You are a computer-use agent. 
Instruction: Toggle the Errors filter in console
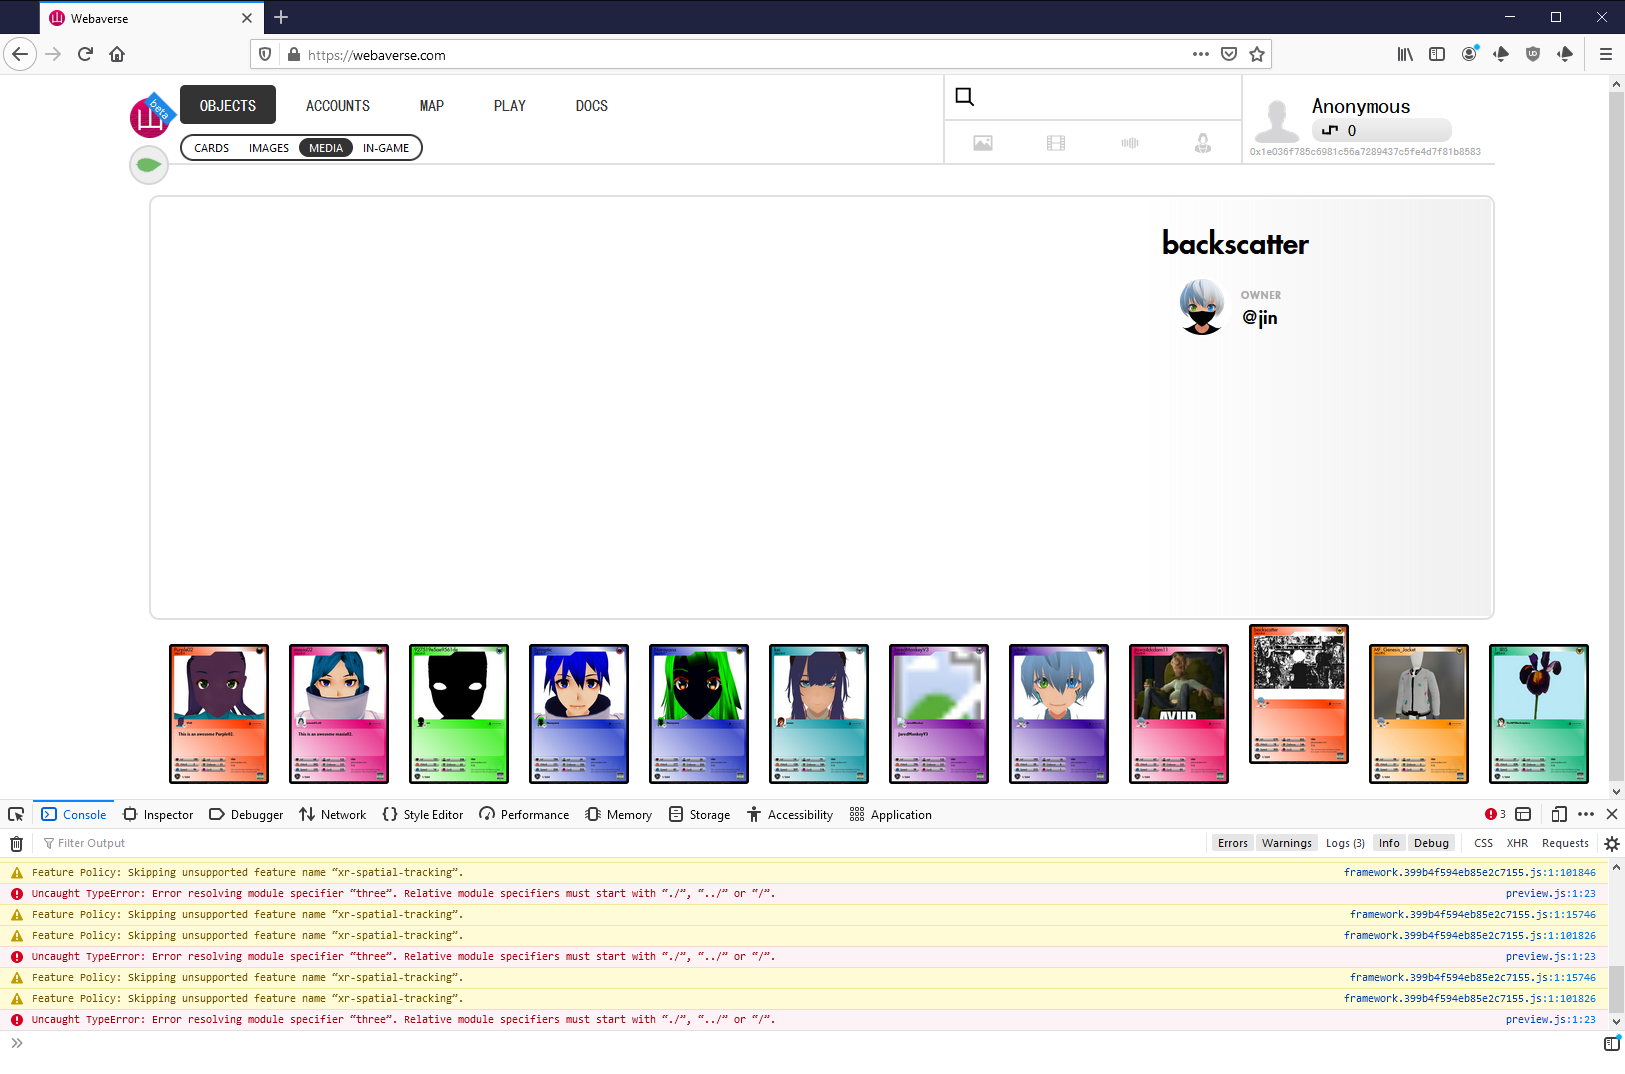[1232, 842]
